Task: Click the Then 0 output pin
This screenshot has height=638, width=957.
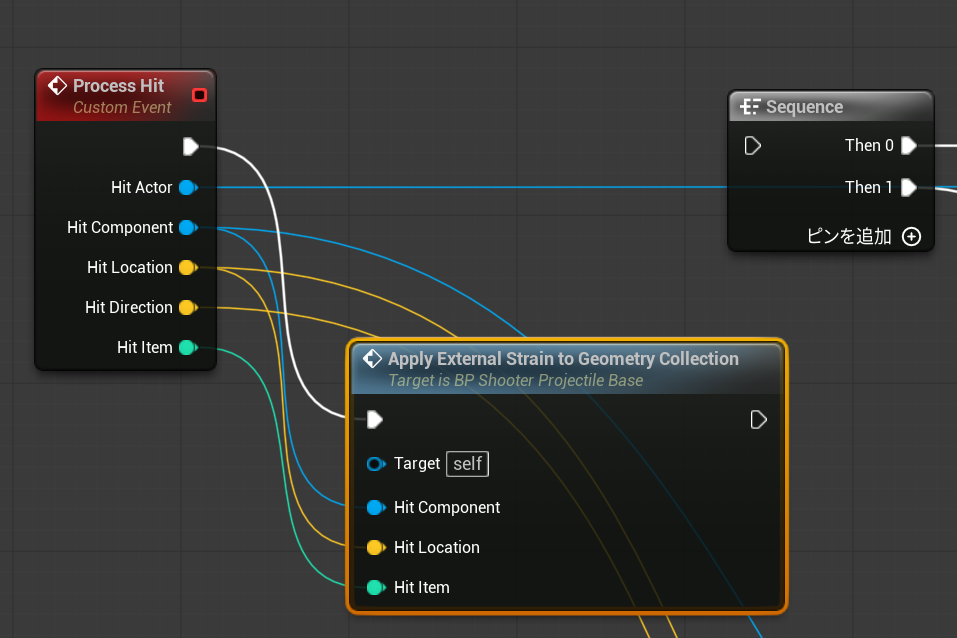Action: point(908,146)
